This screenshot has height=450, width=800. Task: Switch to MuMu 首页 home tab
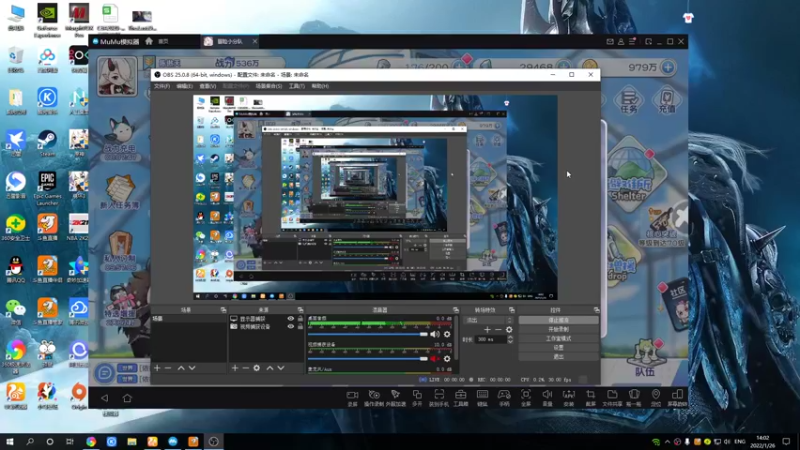(x=163, y=41)
